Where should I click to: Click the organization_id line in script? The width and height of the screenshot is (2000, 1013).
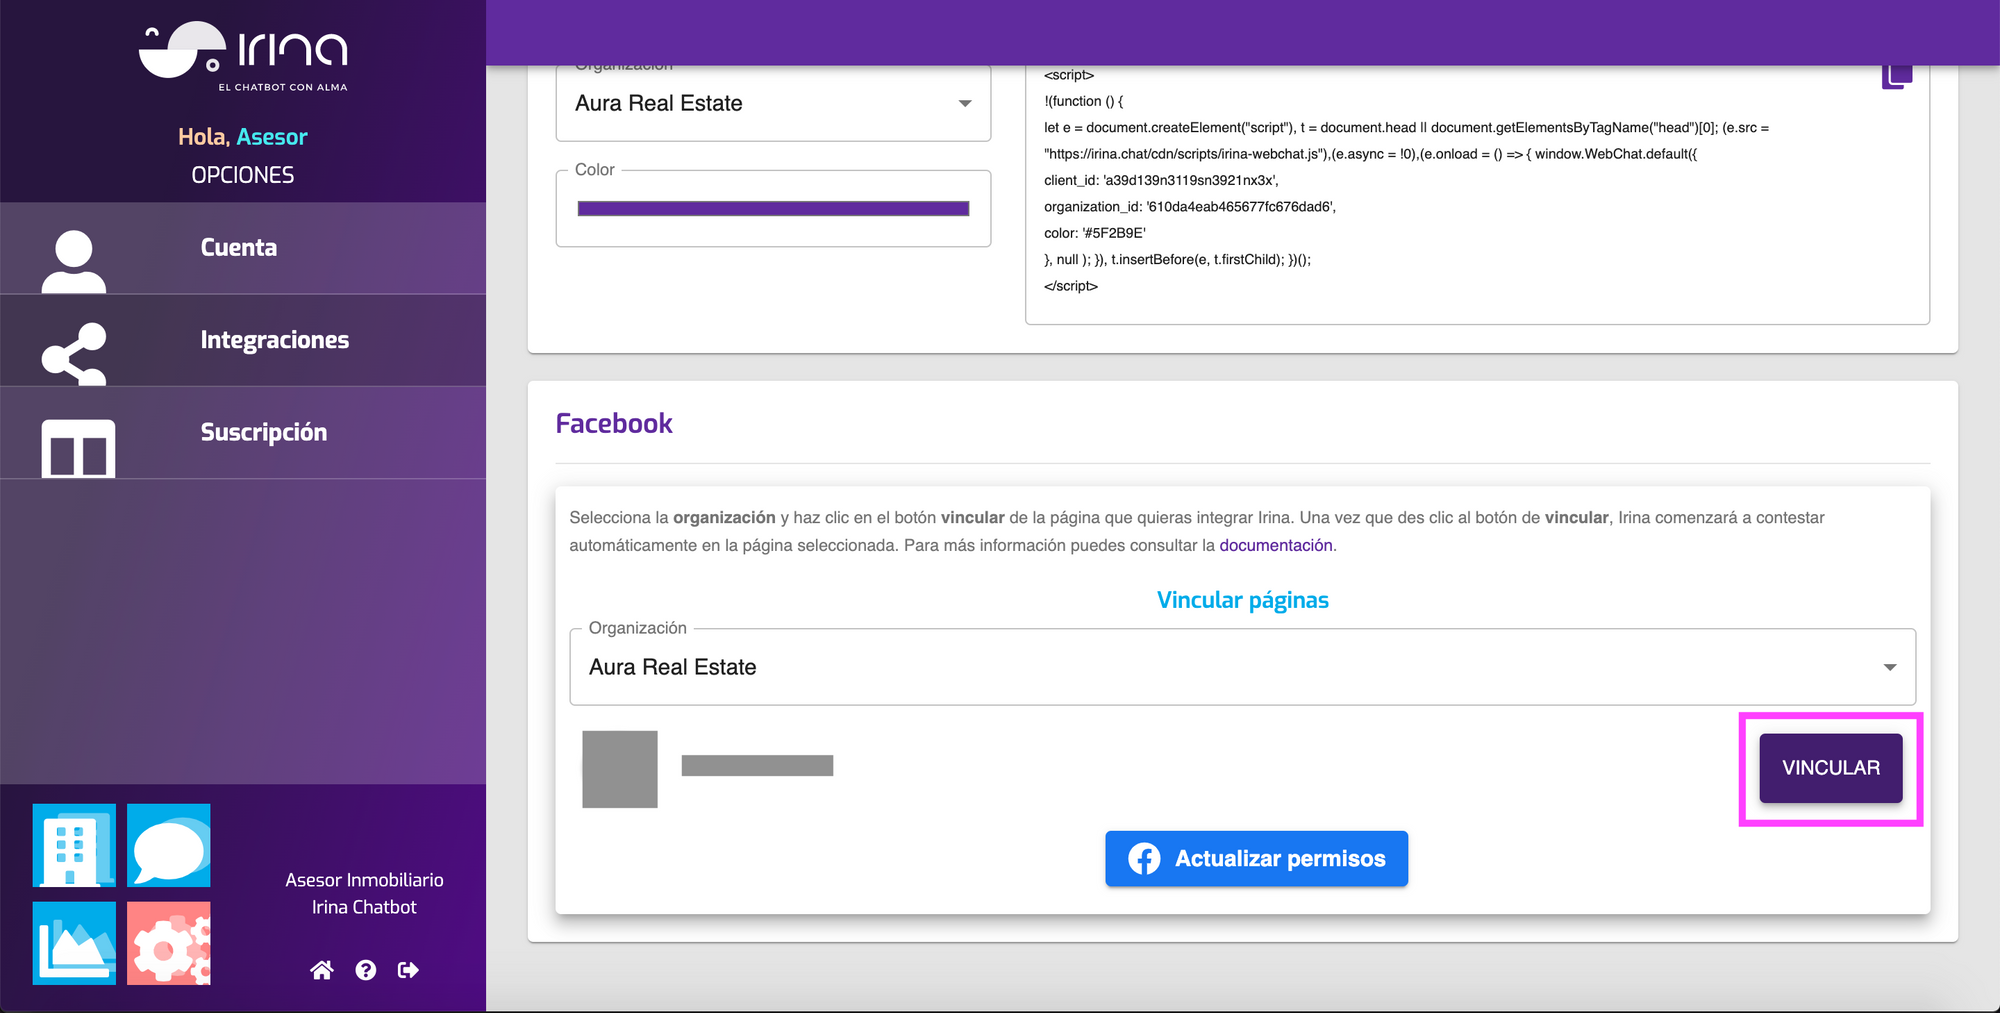1190,206
